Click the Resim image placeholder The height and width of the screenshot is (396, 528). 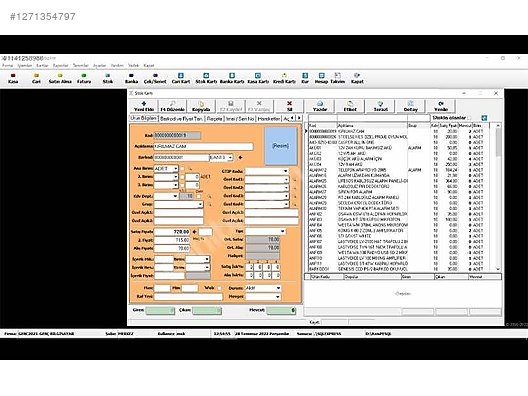click(280, 146)
